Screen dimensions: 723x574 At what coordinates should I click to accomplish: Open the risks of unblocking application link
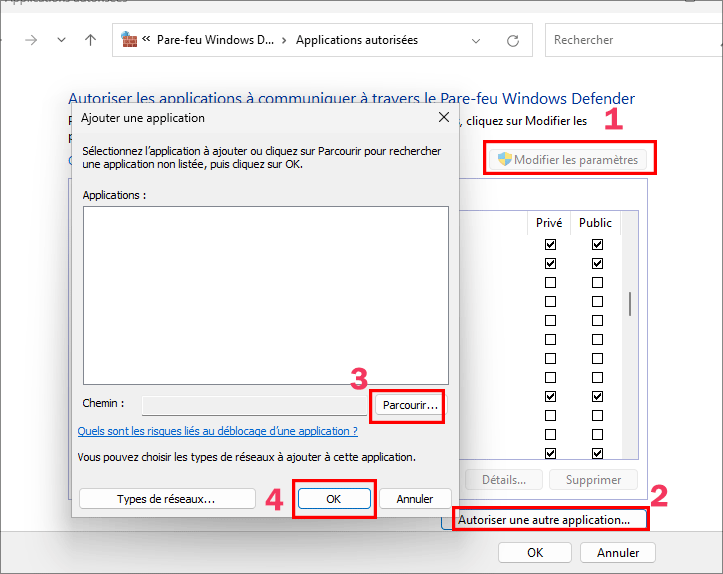pos(217,431)
